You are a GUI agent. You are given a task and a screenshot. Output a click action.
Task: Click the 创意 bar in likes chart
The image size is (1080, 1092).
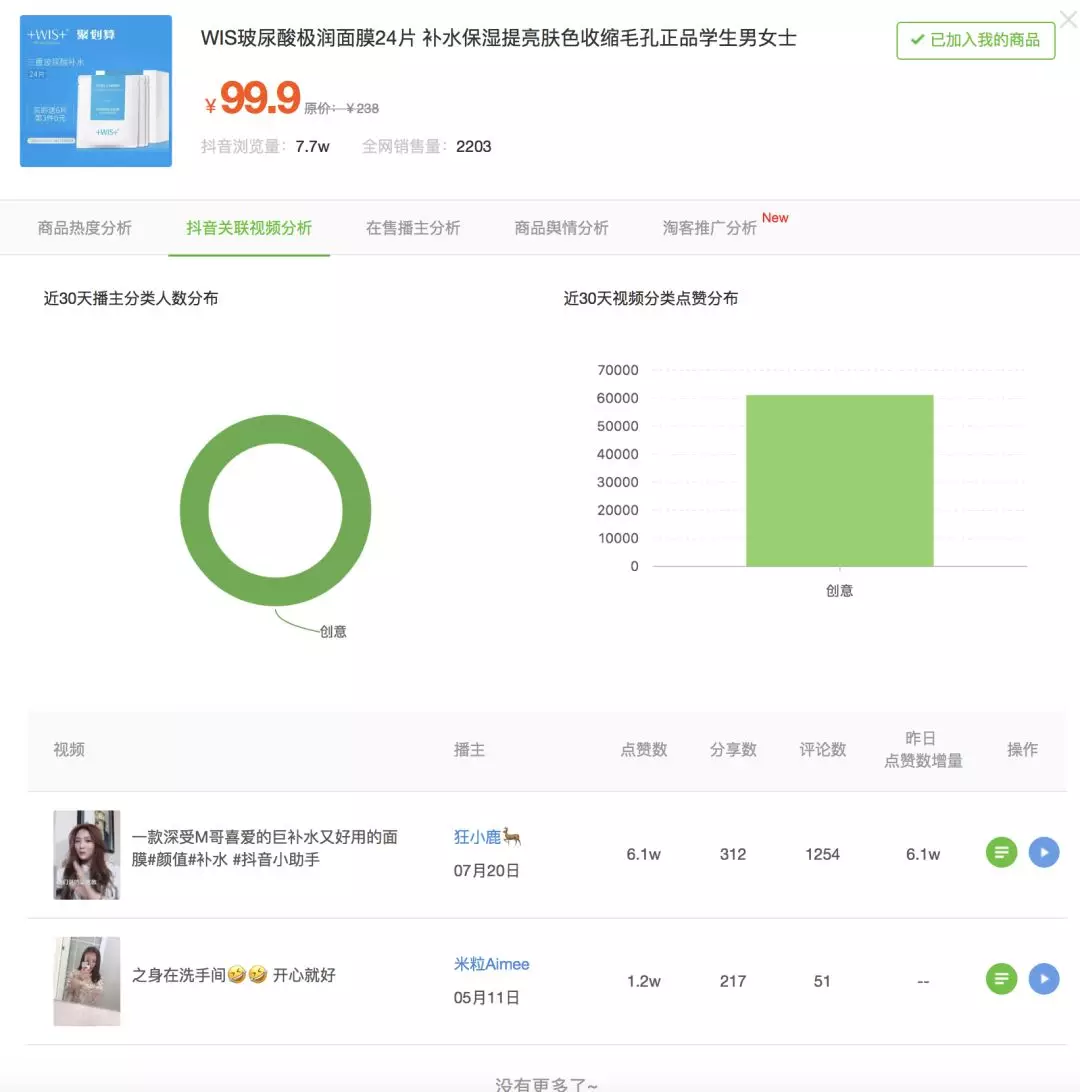[x=840, y=481]
